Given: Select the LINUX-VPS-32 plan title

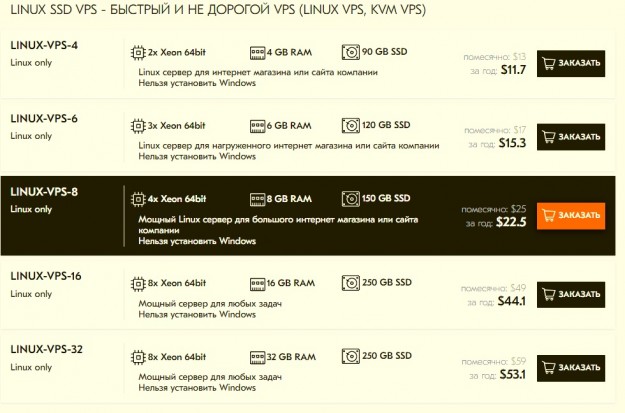Looking at the screenshot, I should point(46,349).
